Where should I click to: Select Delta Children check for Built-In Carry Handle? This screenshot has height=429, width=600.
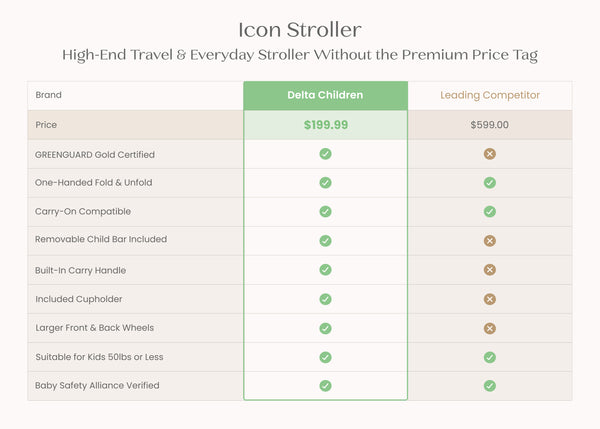pyautogui.click(x=325, y=270)
